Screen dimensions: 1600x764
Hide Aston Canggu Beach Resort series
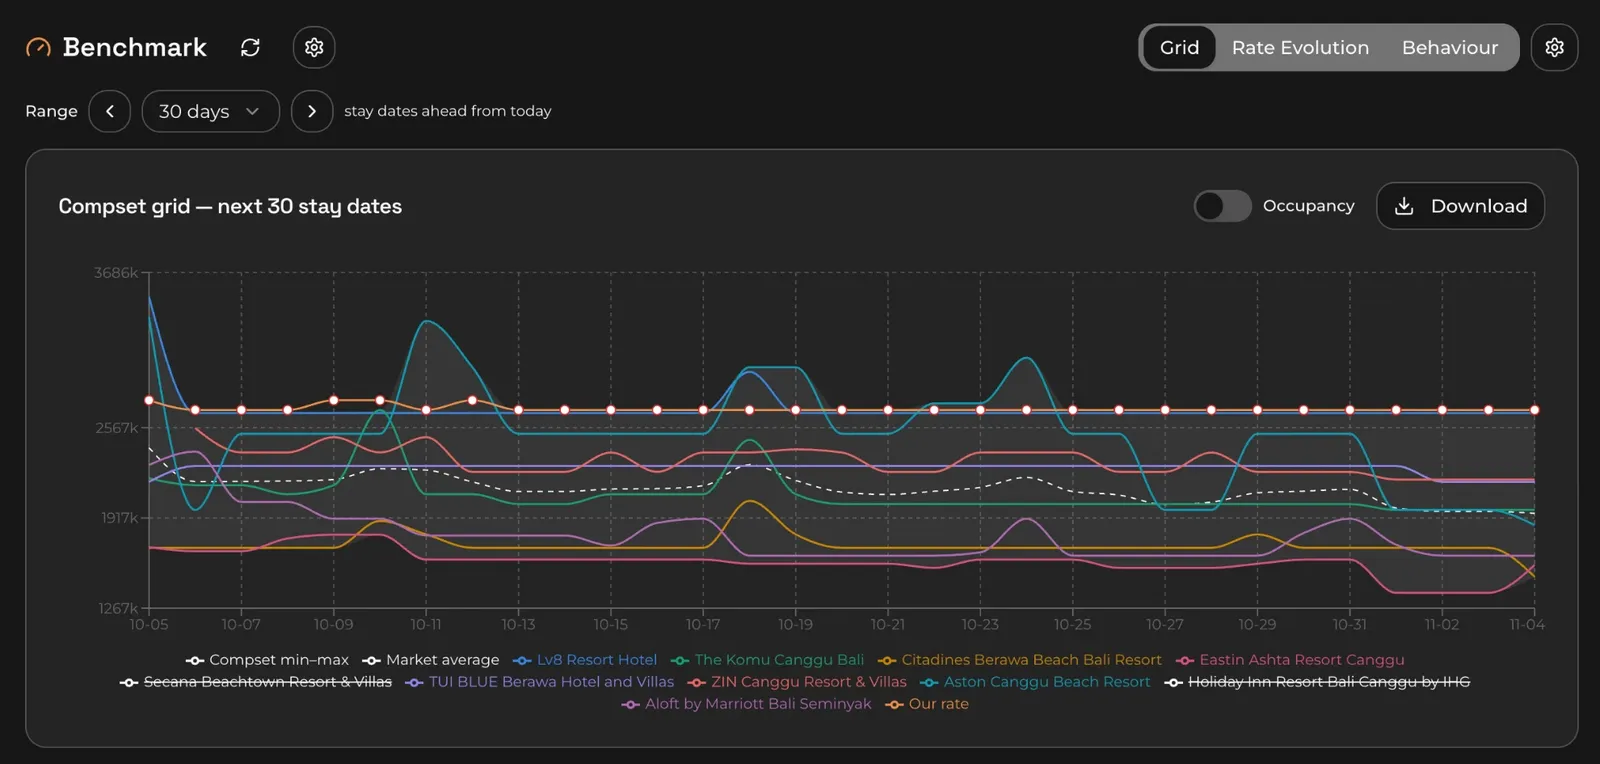tap(1035, 682)
